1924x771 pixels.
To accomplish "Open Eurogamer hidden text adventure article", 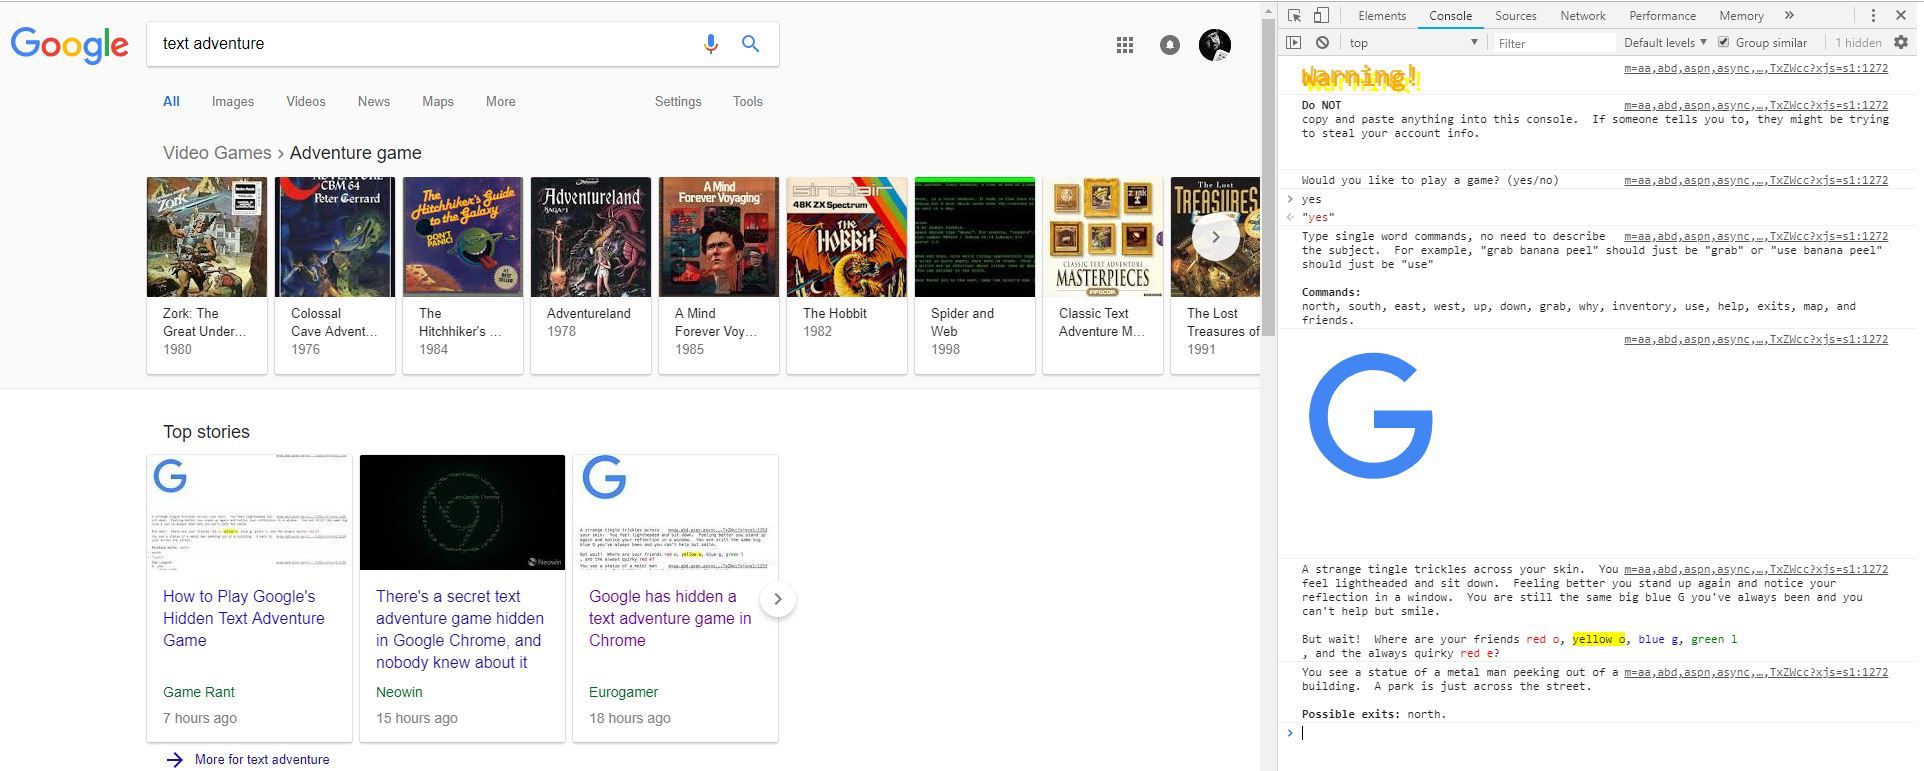I will point(669,618).
